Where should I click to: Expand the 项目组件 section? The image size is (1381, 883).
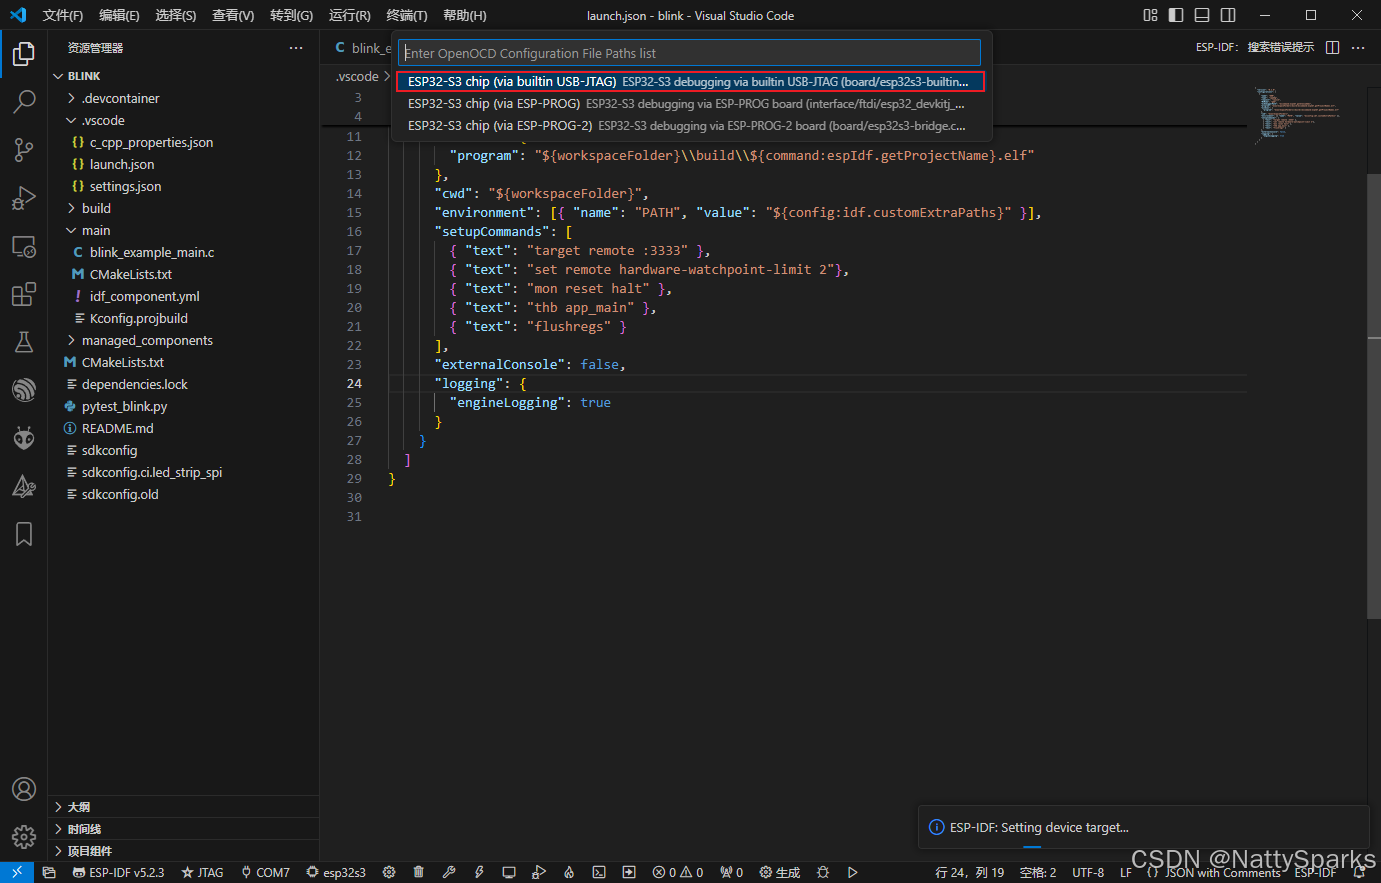183,851
